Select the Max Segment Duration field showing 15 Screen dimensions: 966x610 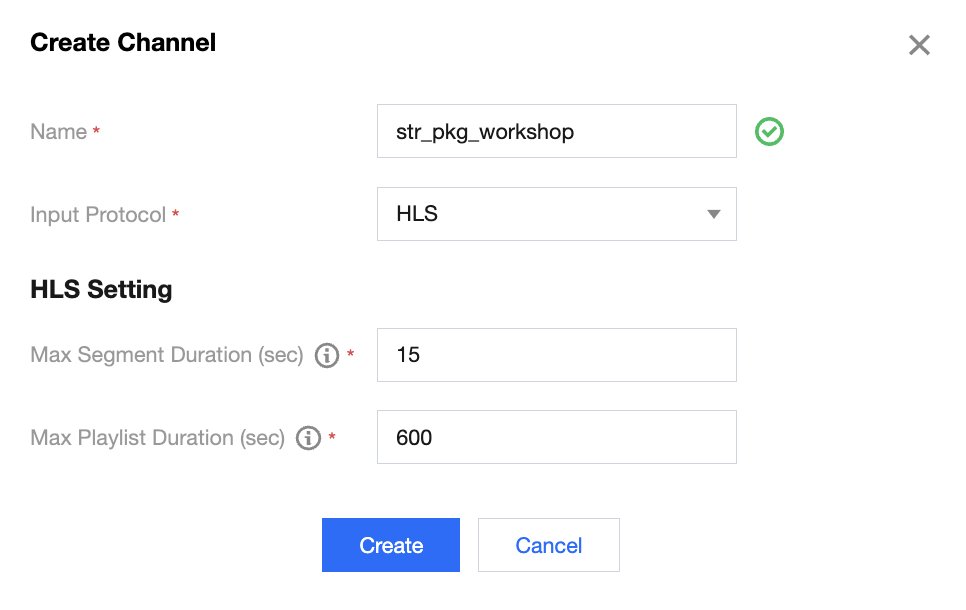pos(556,355)
